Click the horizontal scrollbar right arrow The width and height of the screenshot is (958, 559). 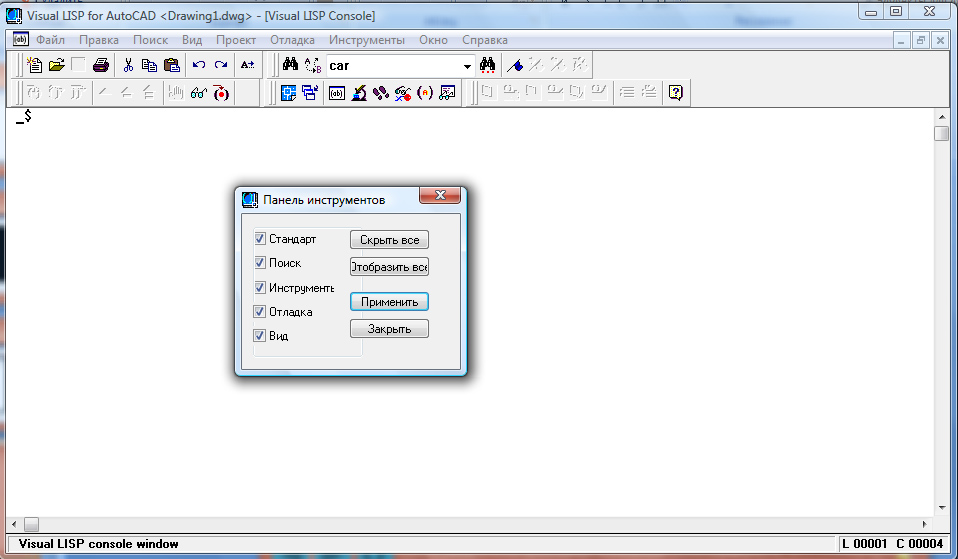click(924, 524)
